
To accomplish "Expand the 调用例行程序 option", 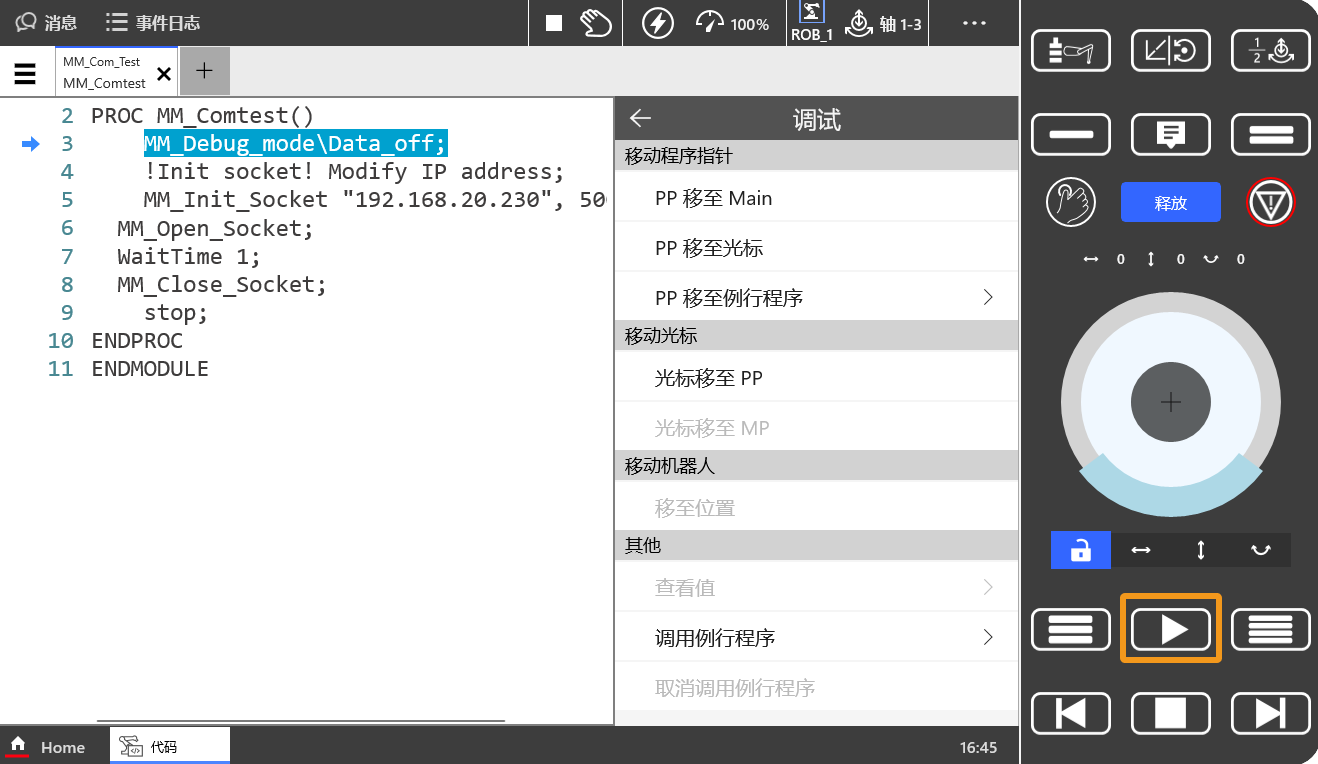I will click(816, 637).
